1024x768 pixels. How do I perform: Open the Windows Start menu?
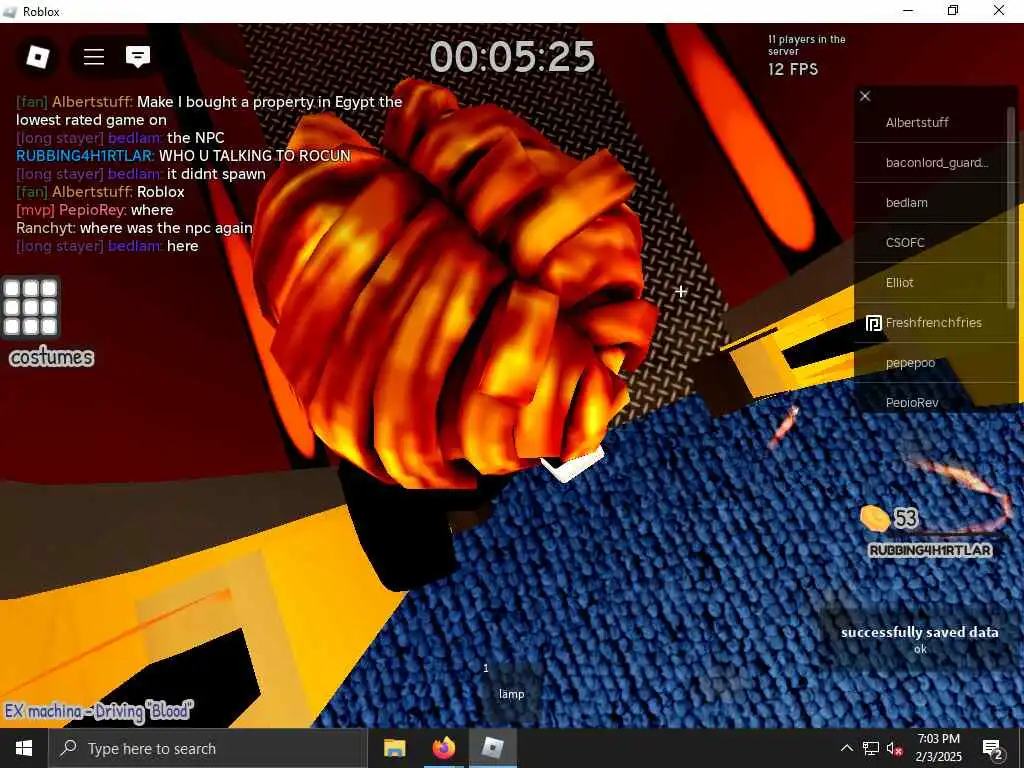(24, 748)
